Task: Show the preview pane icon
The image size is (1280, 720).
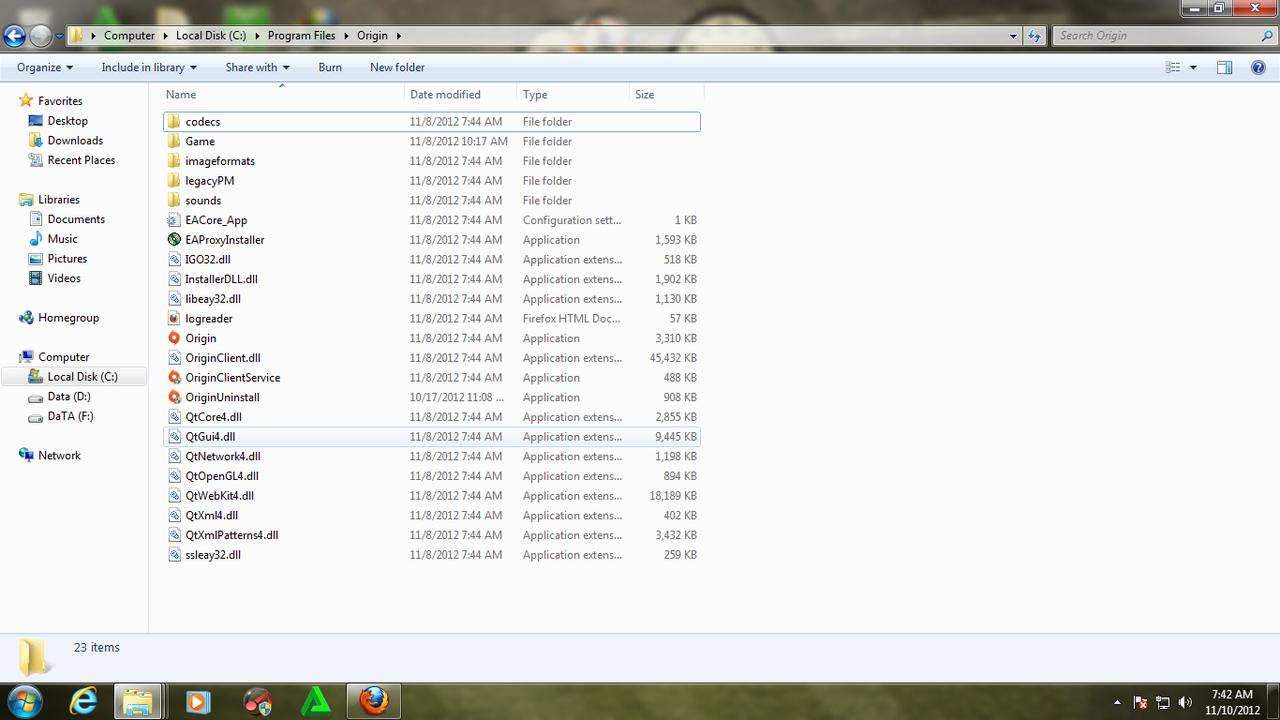Action: point(1224,67)
